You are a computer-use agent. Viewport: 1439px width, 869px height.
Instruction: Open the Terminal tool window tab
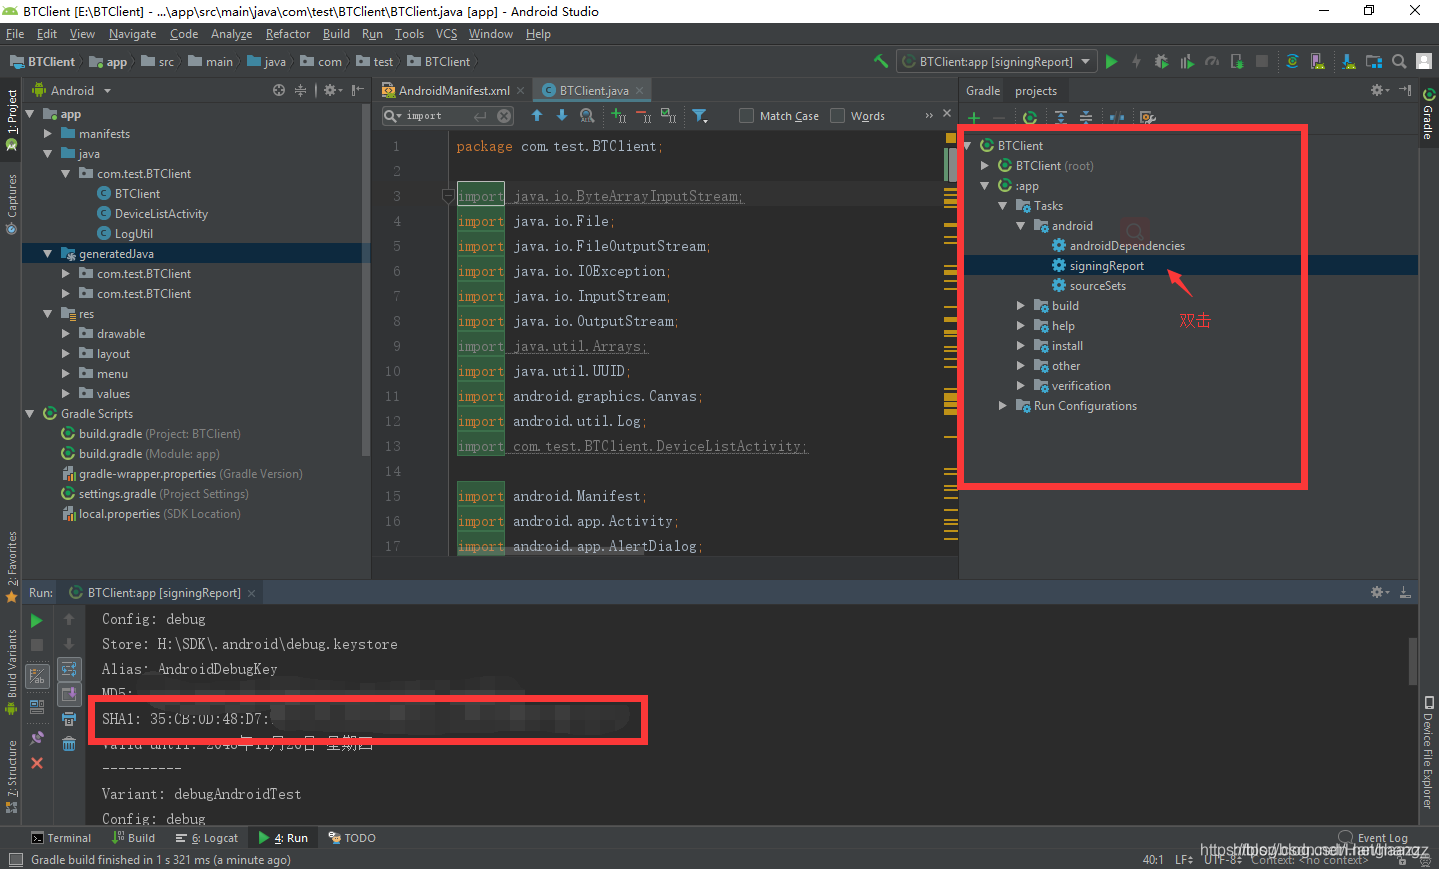(61, 838)
